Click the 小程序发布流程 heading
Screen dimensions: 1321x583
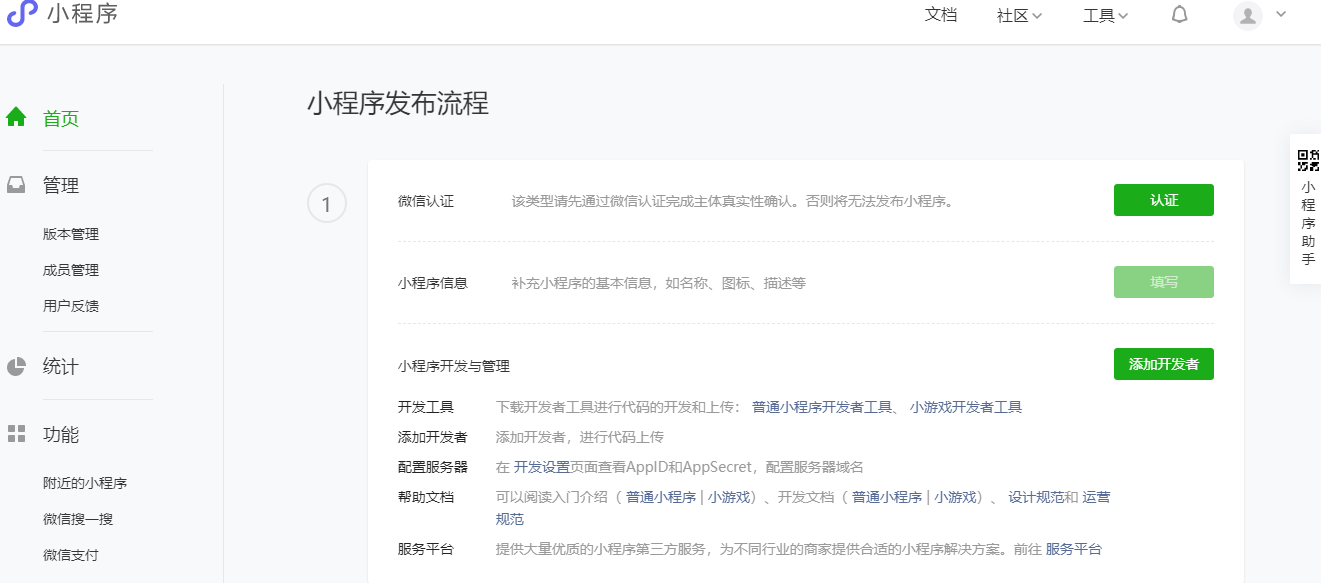(398, 103)
